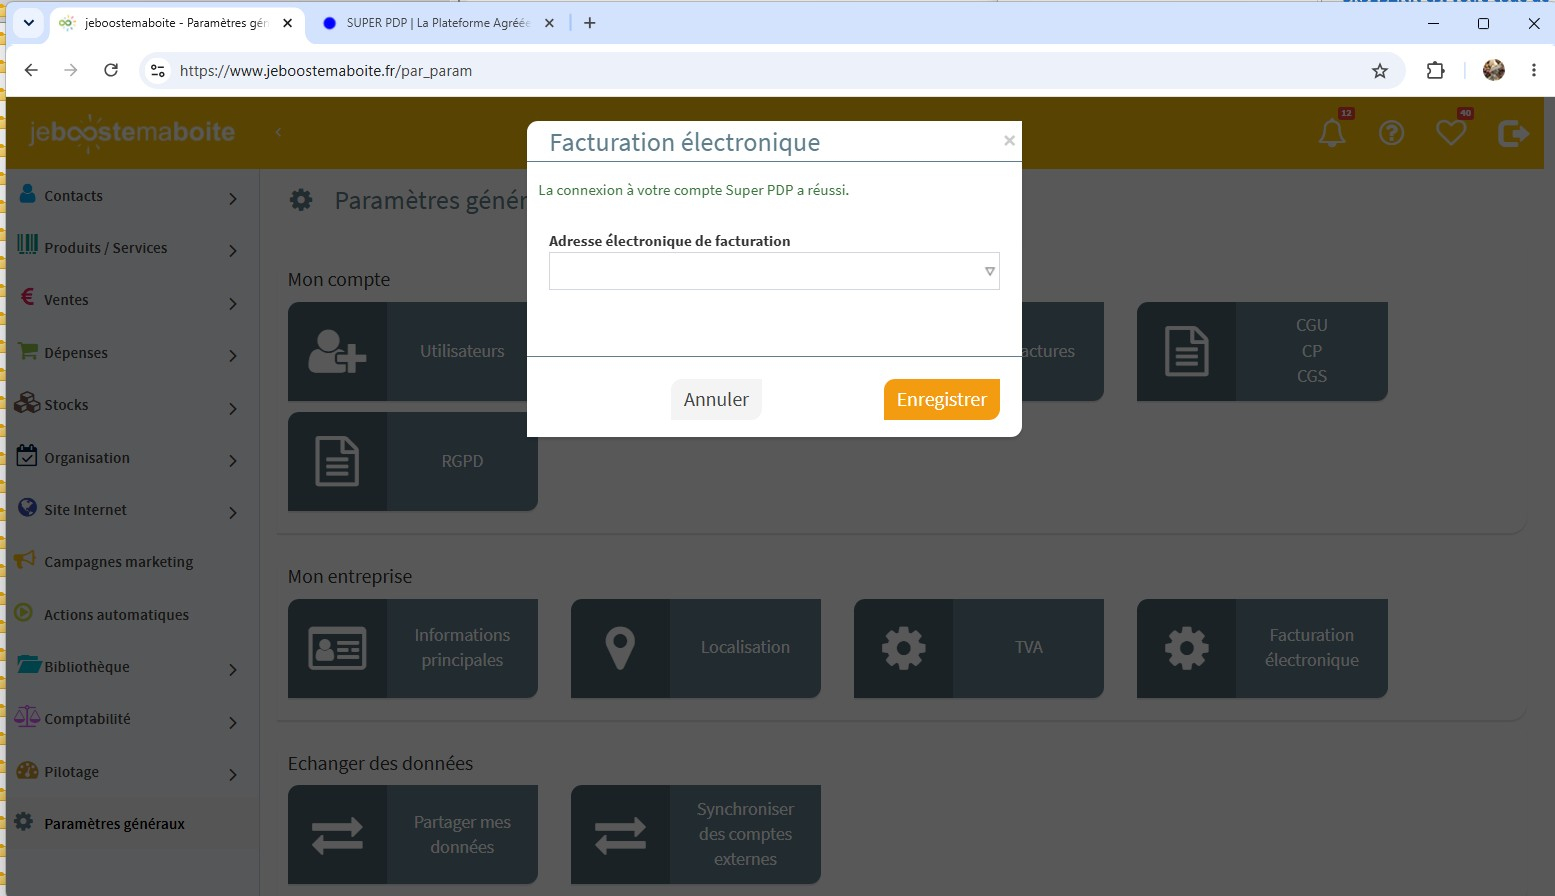Click the logout arrow icon
The width and height of the screenshot is (1555, 896).
(1513, 132)
